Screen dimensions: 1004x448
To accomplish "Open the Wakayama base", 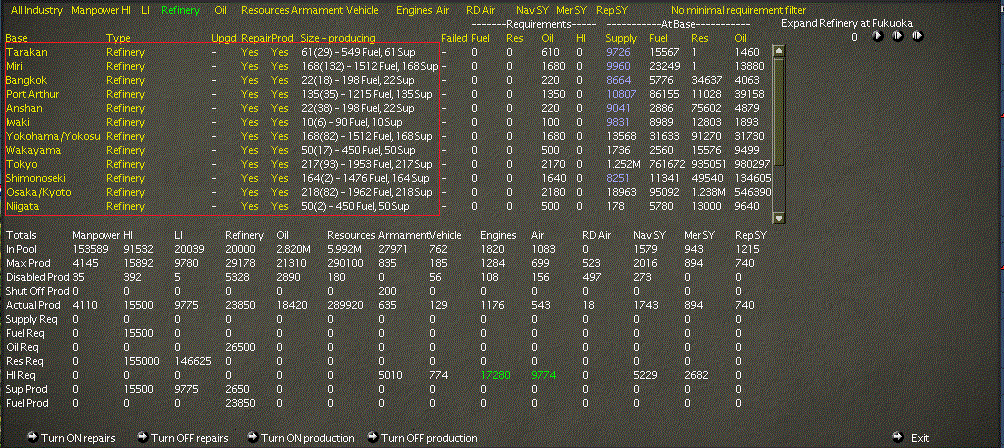I will [33, 150].
